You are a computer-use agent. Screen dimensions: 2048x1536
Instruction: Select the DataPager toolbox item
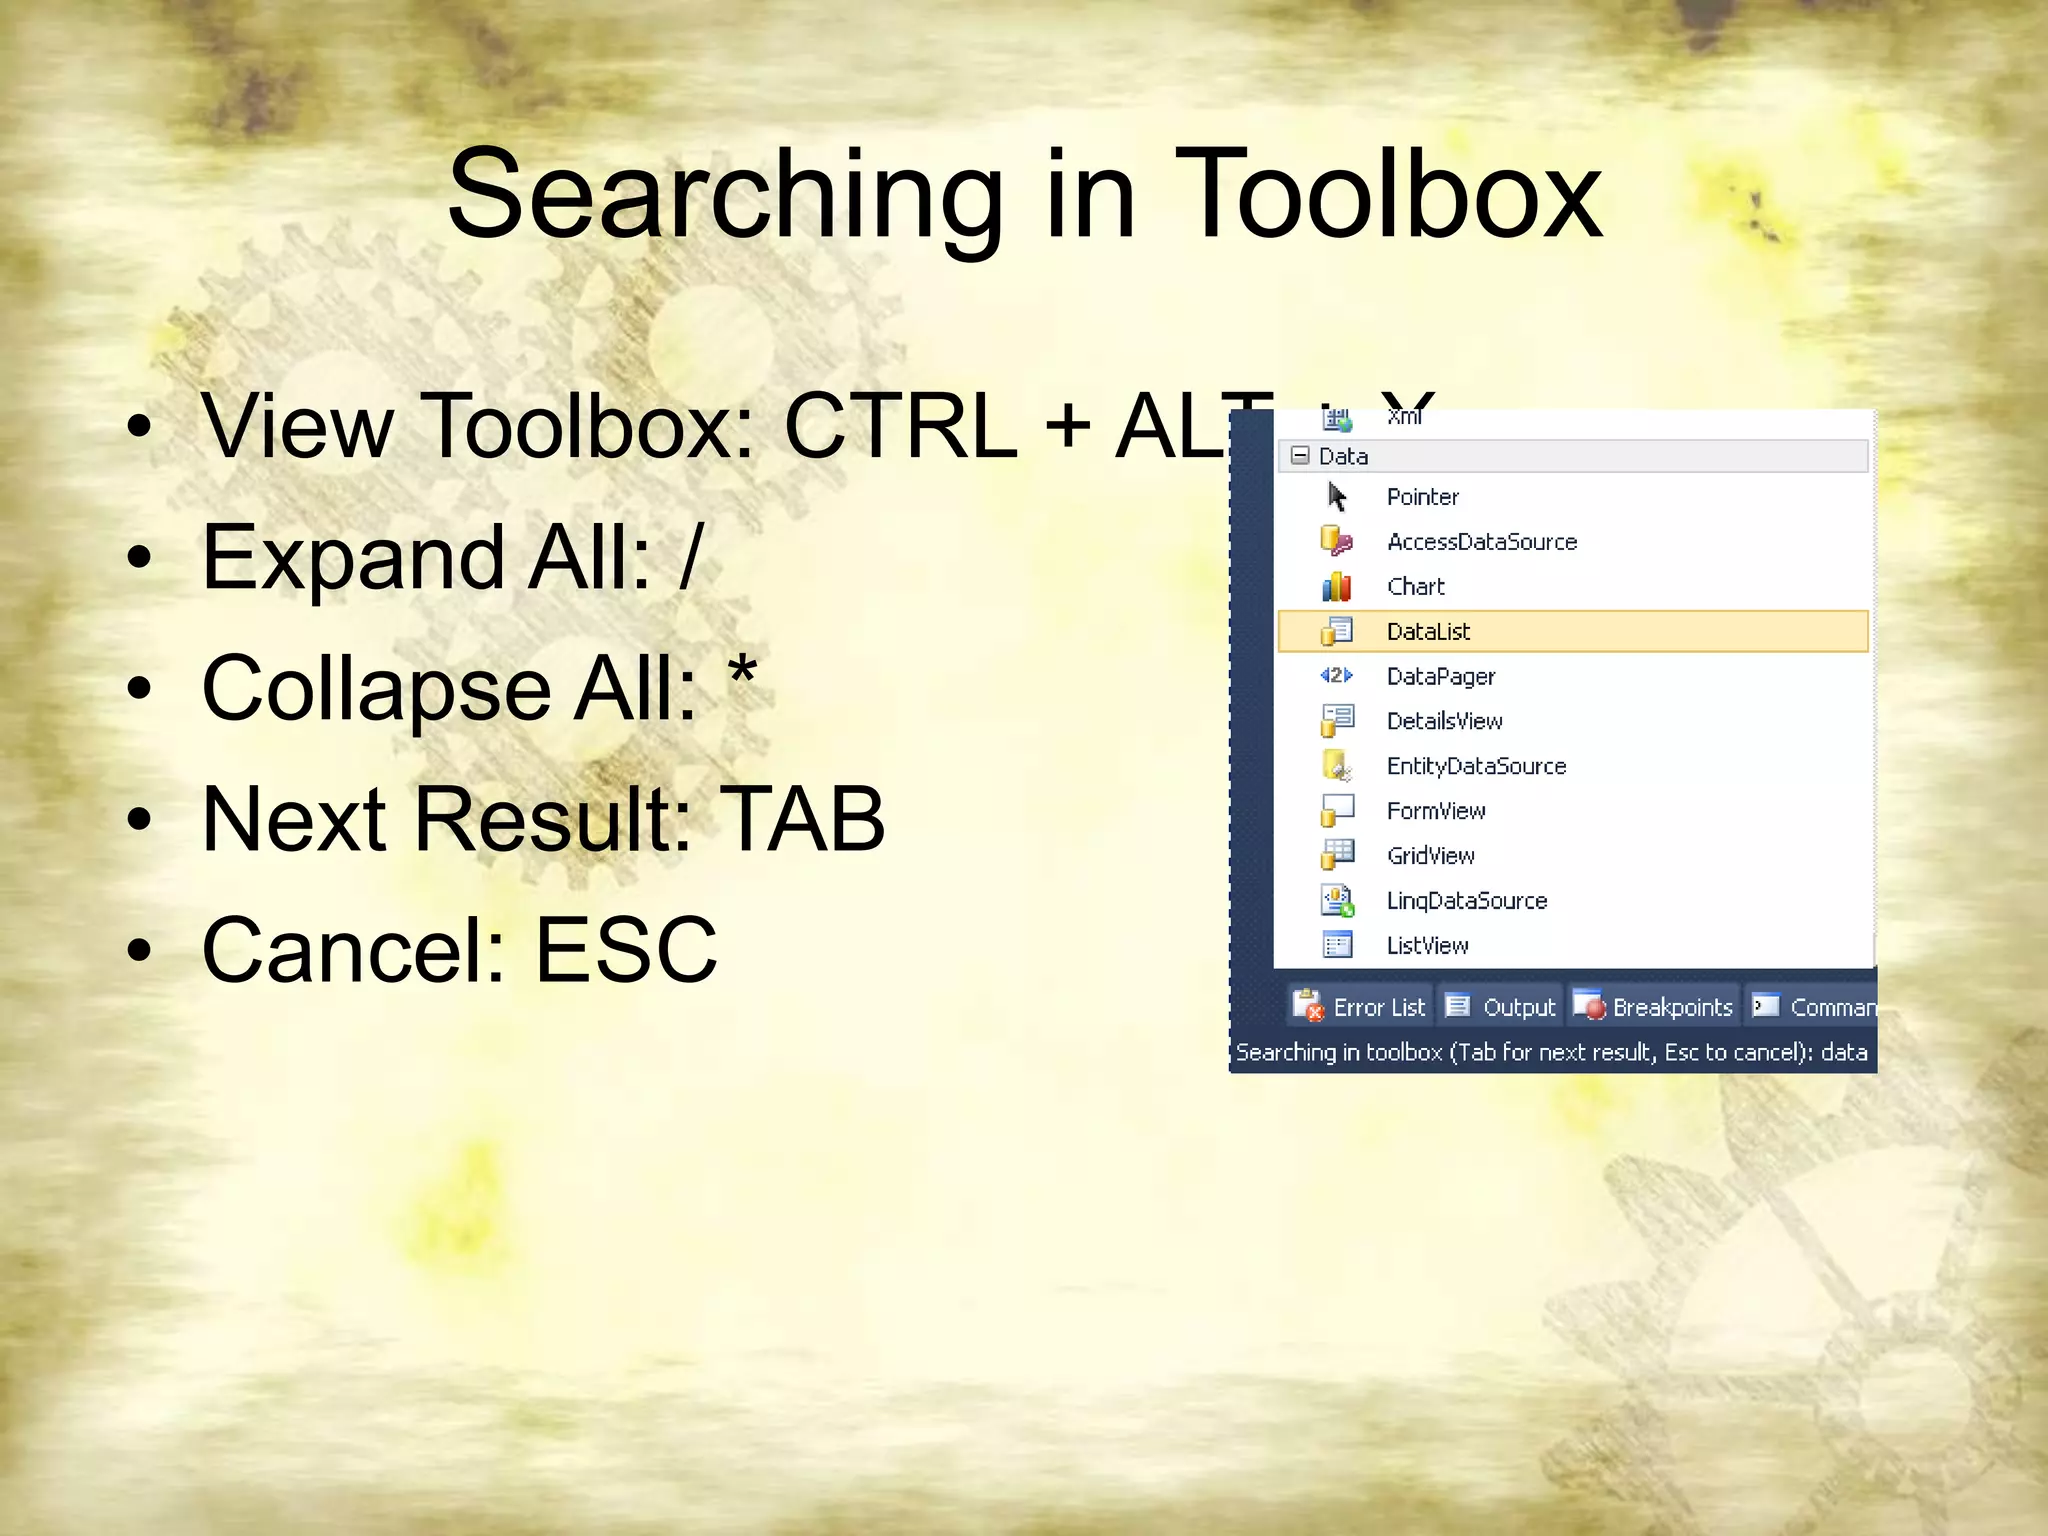tap(1572, 676)
